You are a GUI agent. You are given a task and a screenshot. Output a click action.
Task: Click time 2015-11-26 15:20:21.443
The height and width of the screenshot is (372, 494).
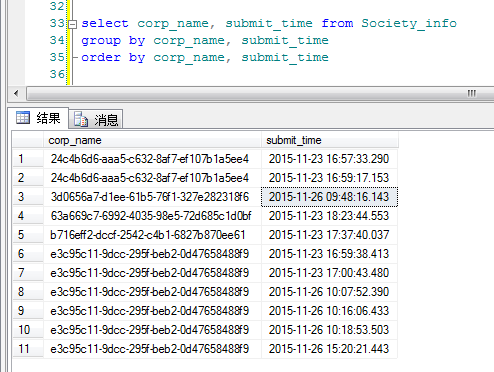coord(330,349)
